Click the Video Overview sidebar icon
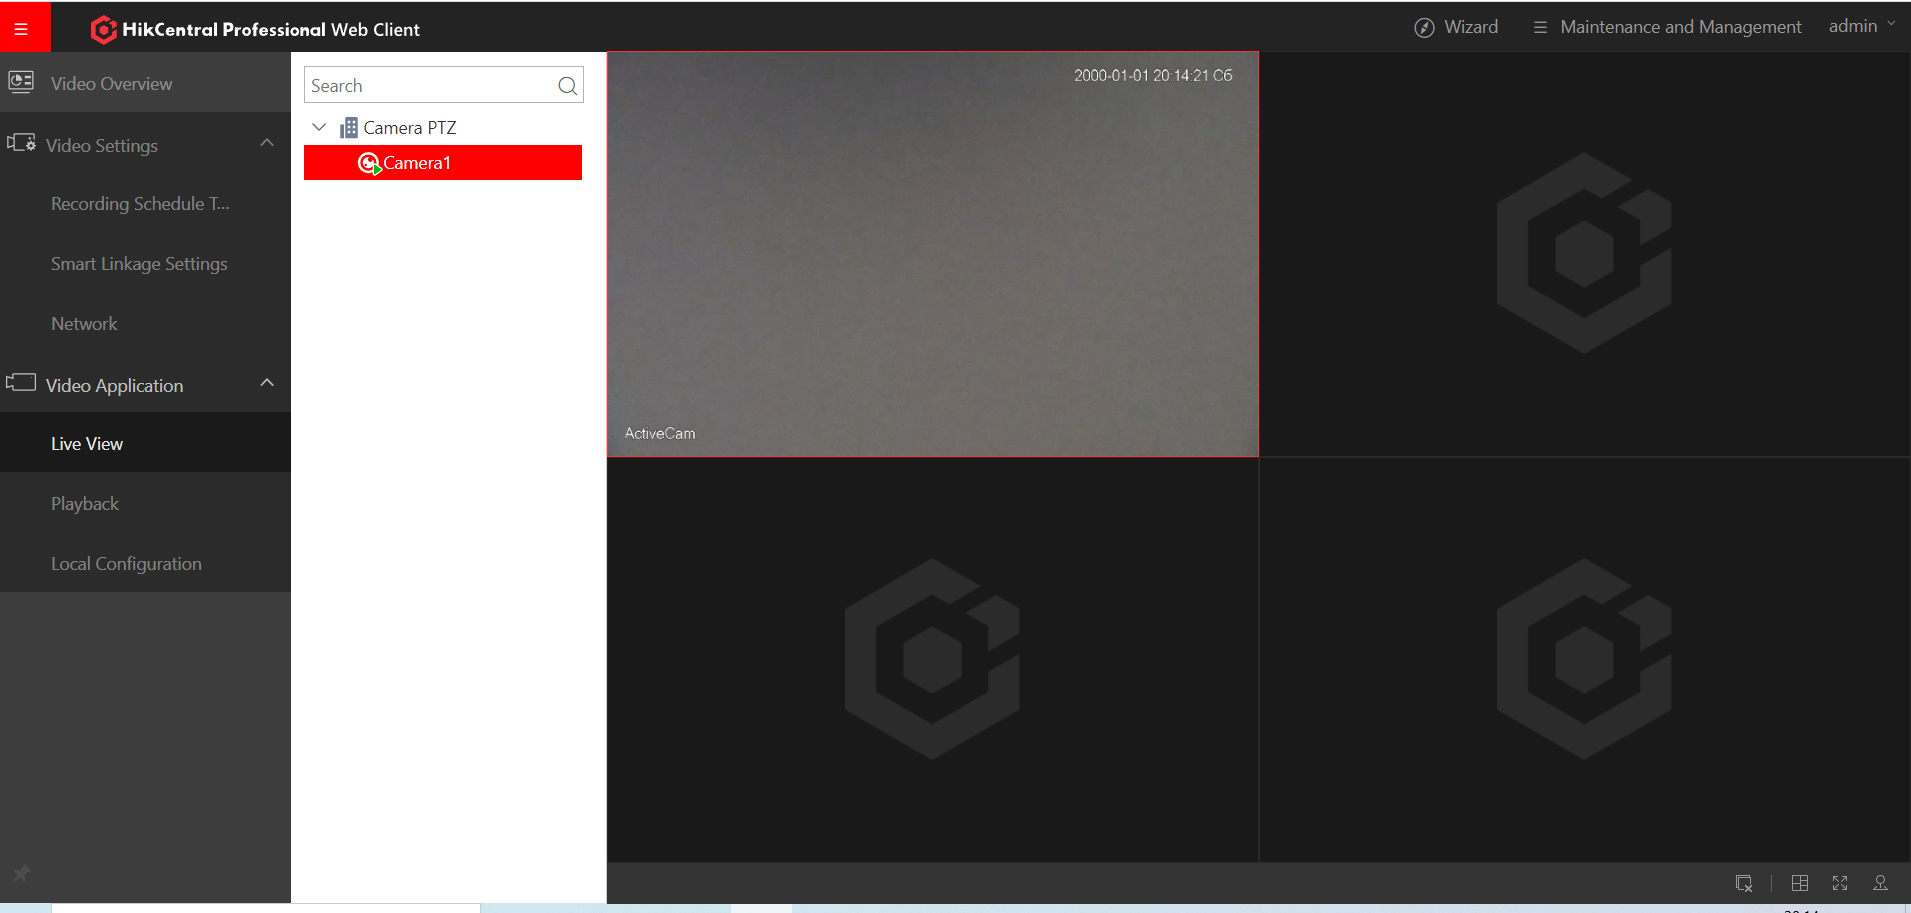 21,81
